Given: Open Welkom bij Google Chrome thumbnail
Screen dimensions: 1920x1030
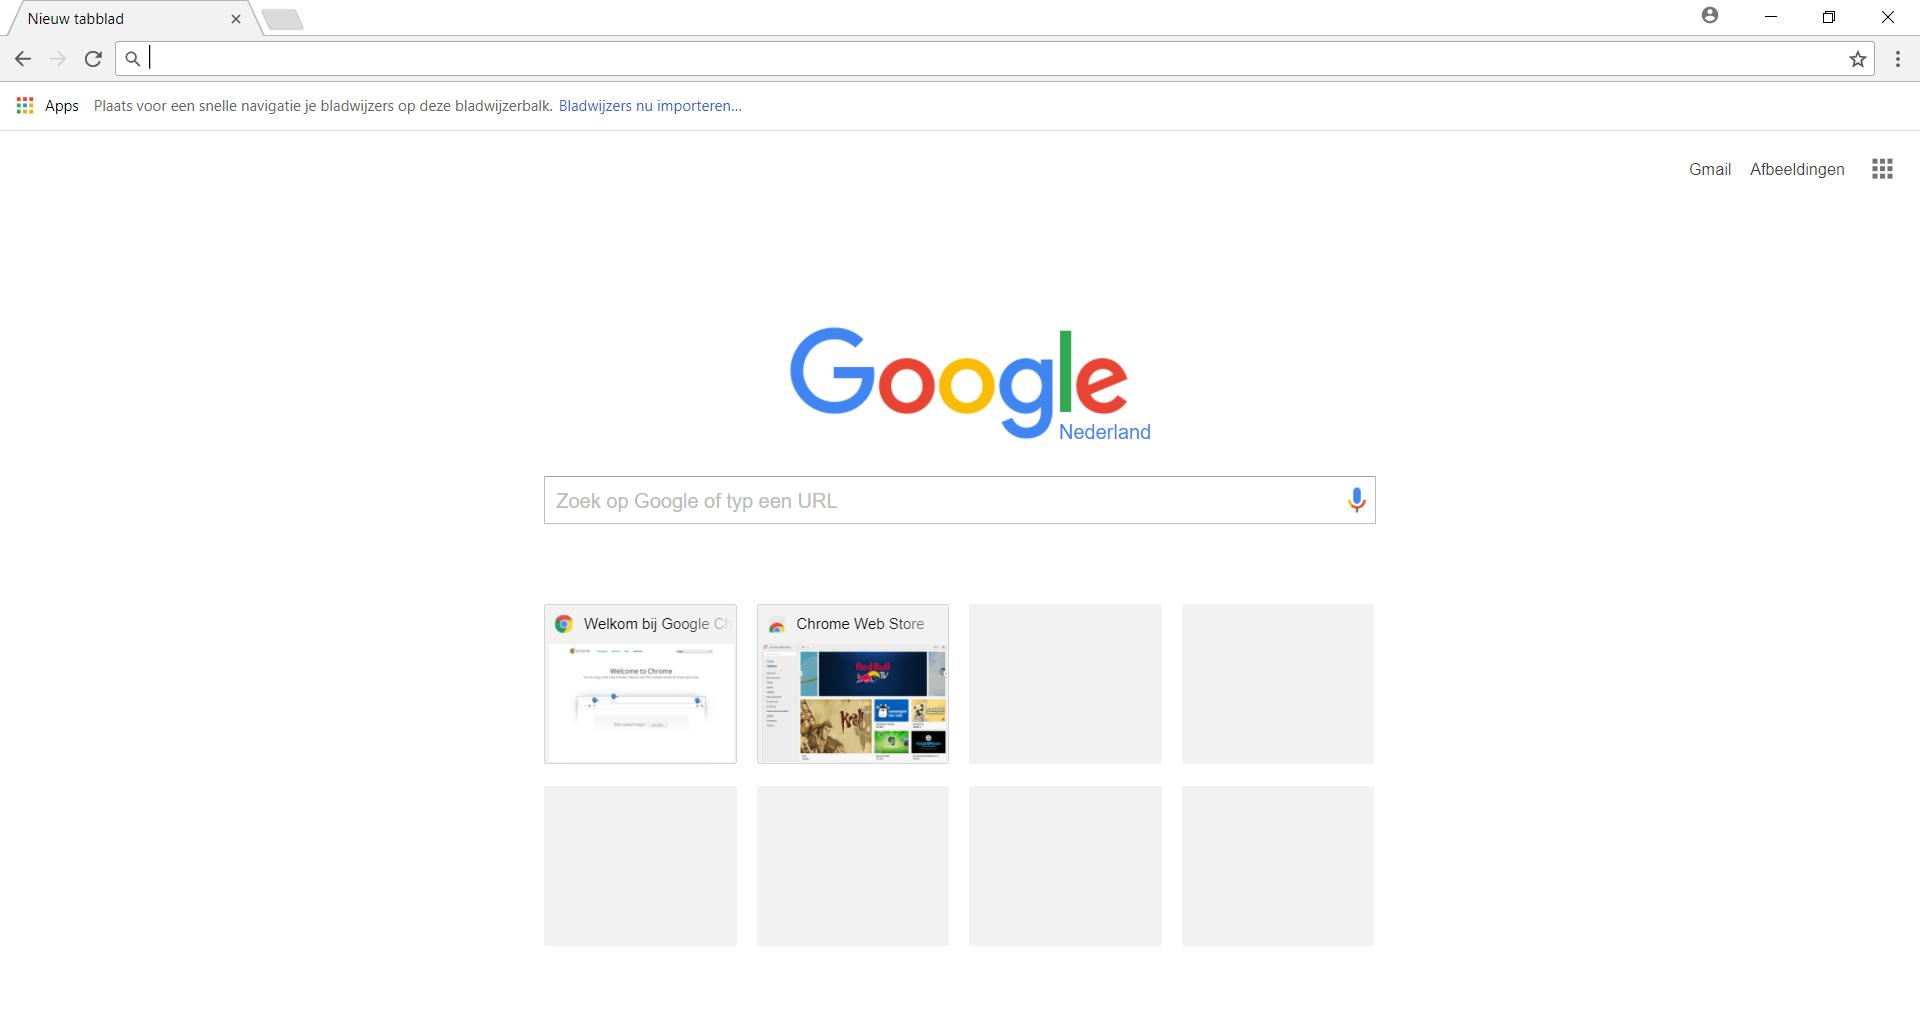Looking at the screenshot, I should pyautogui.click(x=640, y=683).
